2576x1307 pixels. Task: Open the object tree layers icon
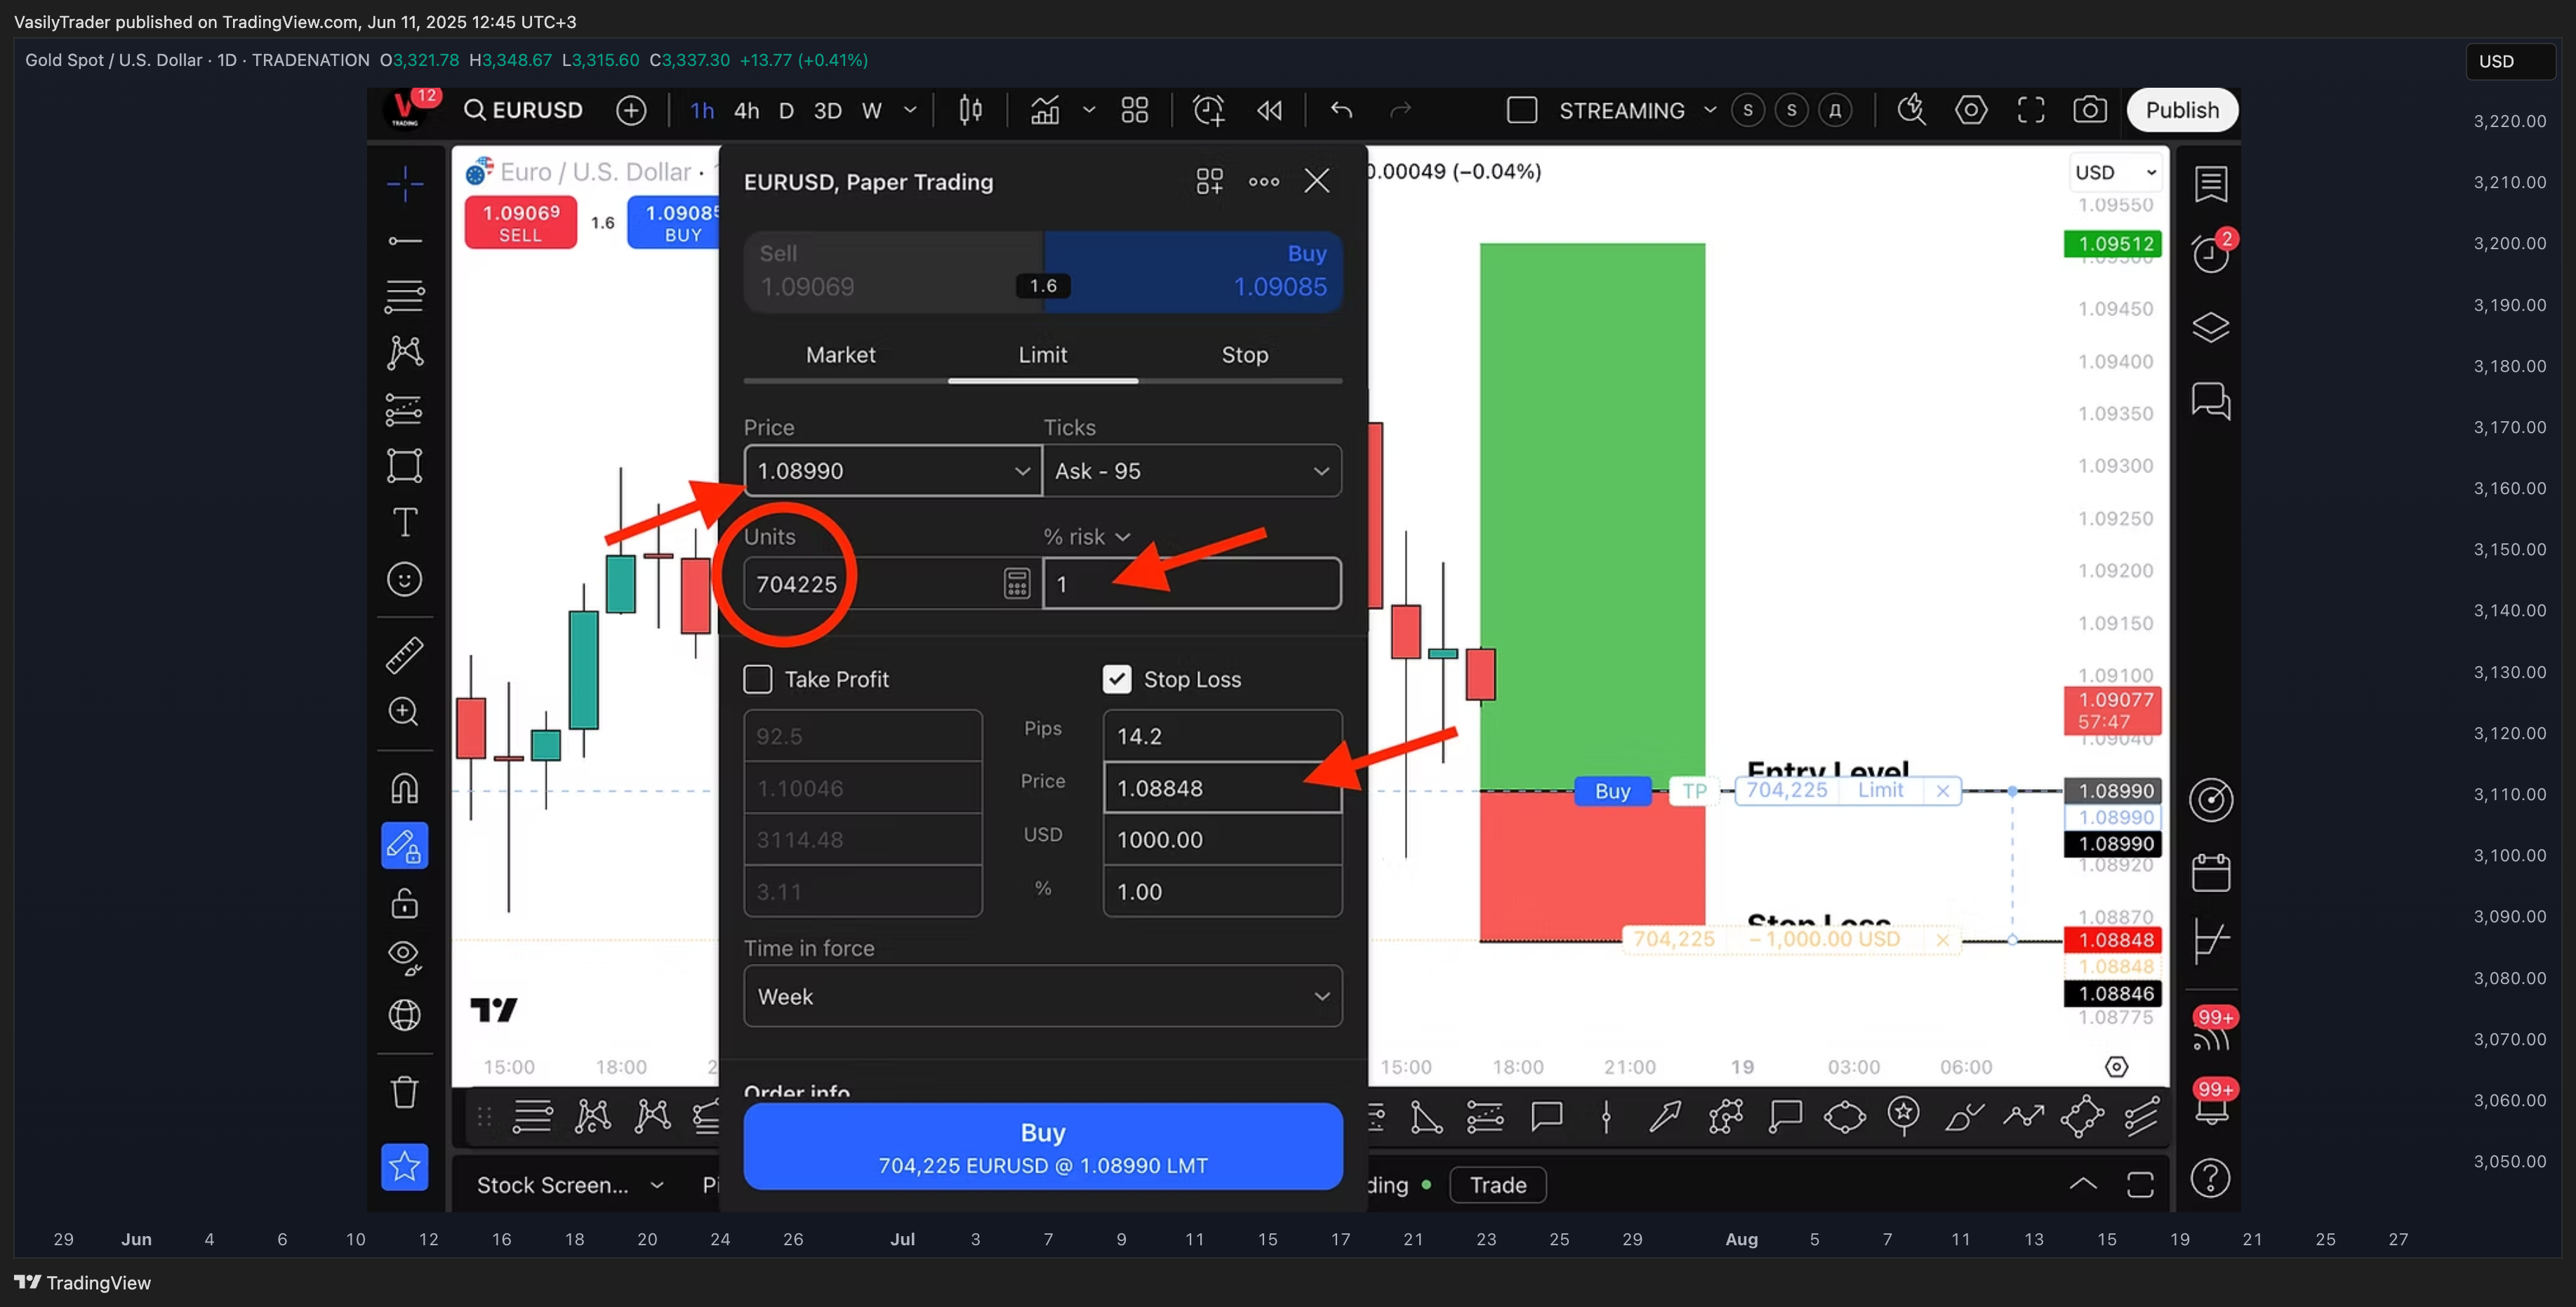[2210, 328]
